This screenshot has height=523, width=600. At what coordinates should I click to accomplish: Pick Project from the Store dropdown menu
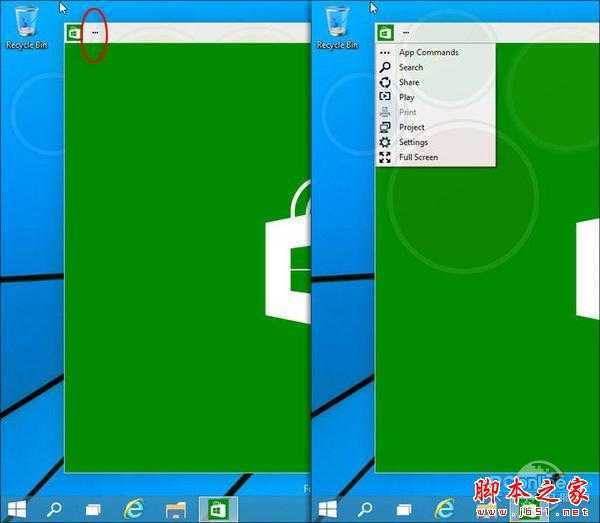point(436,127)
